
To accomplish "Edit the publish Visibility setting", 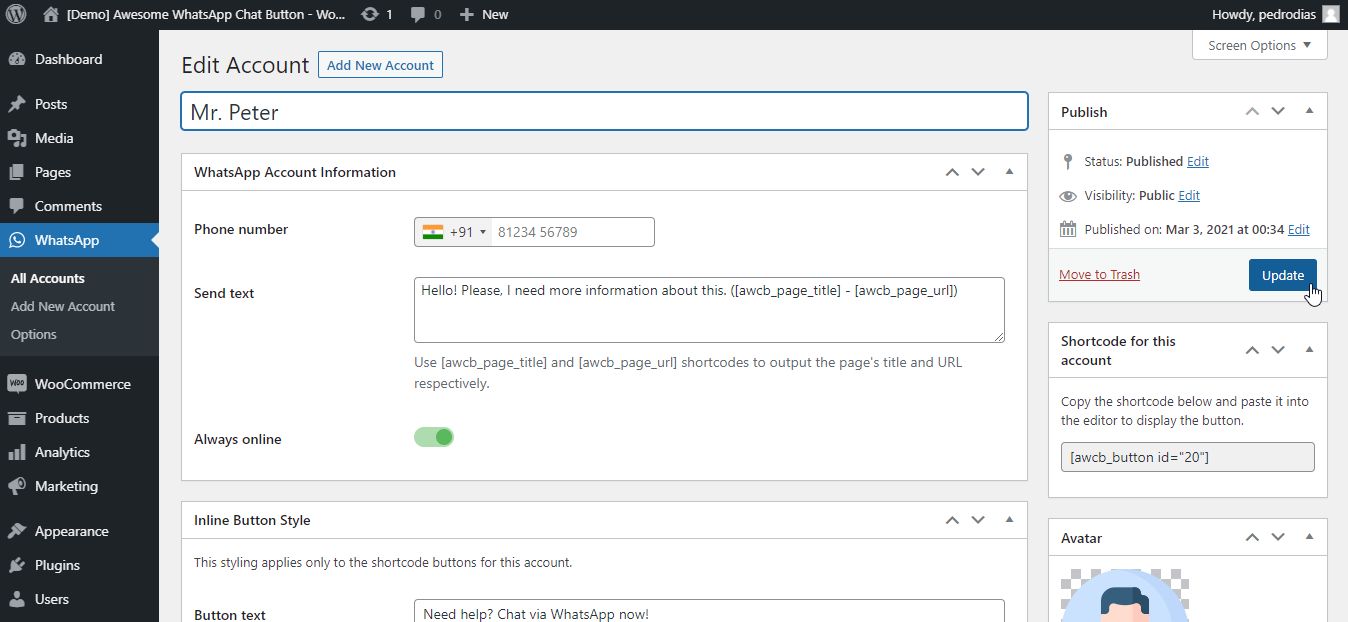I will (x=1189, y=196).
